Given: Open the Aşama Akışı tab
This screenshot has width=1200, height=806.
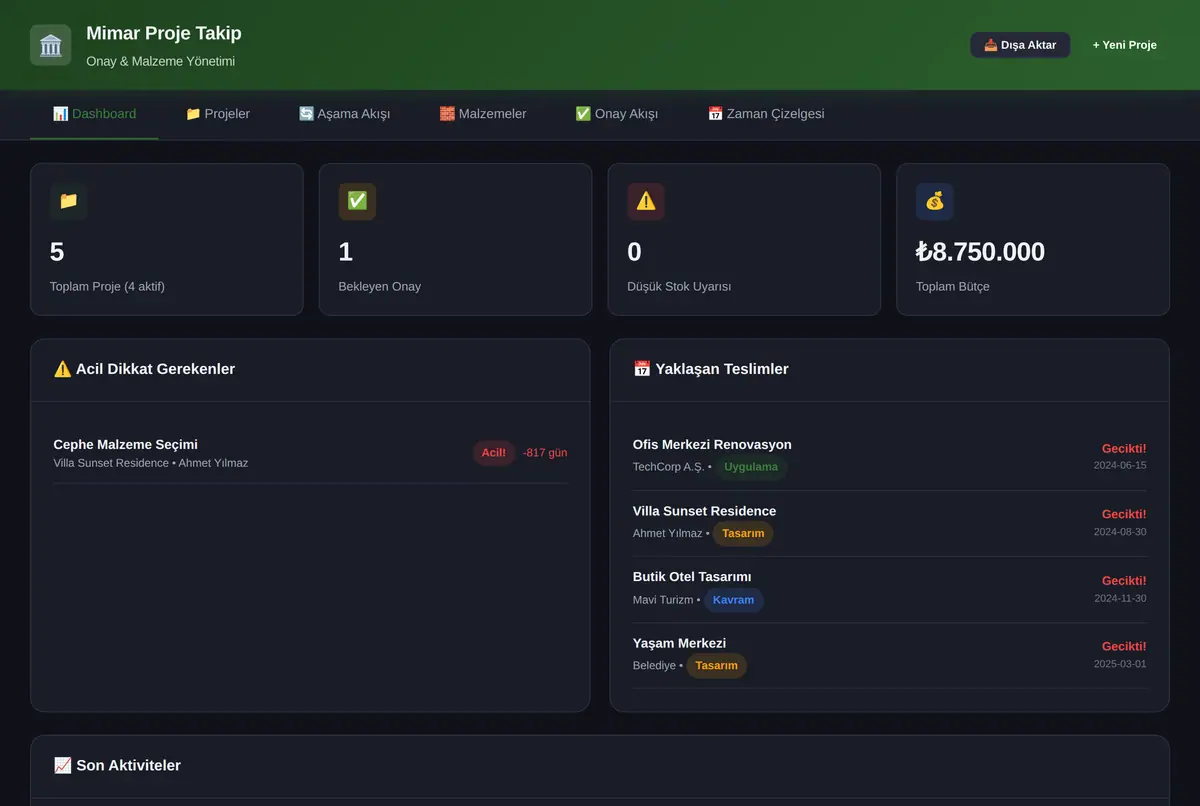Looking at the screenshot, I should pyautogui.click(x=344, y=114).
